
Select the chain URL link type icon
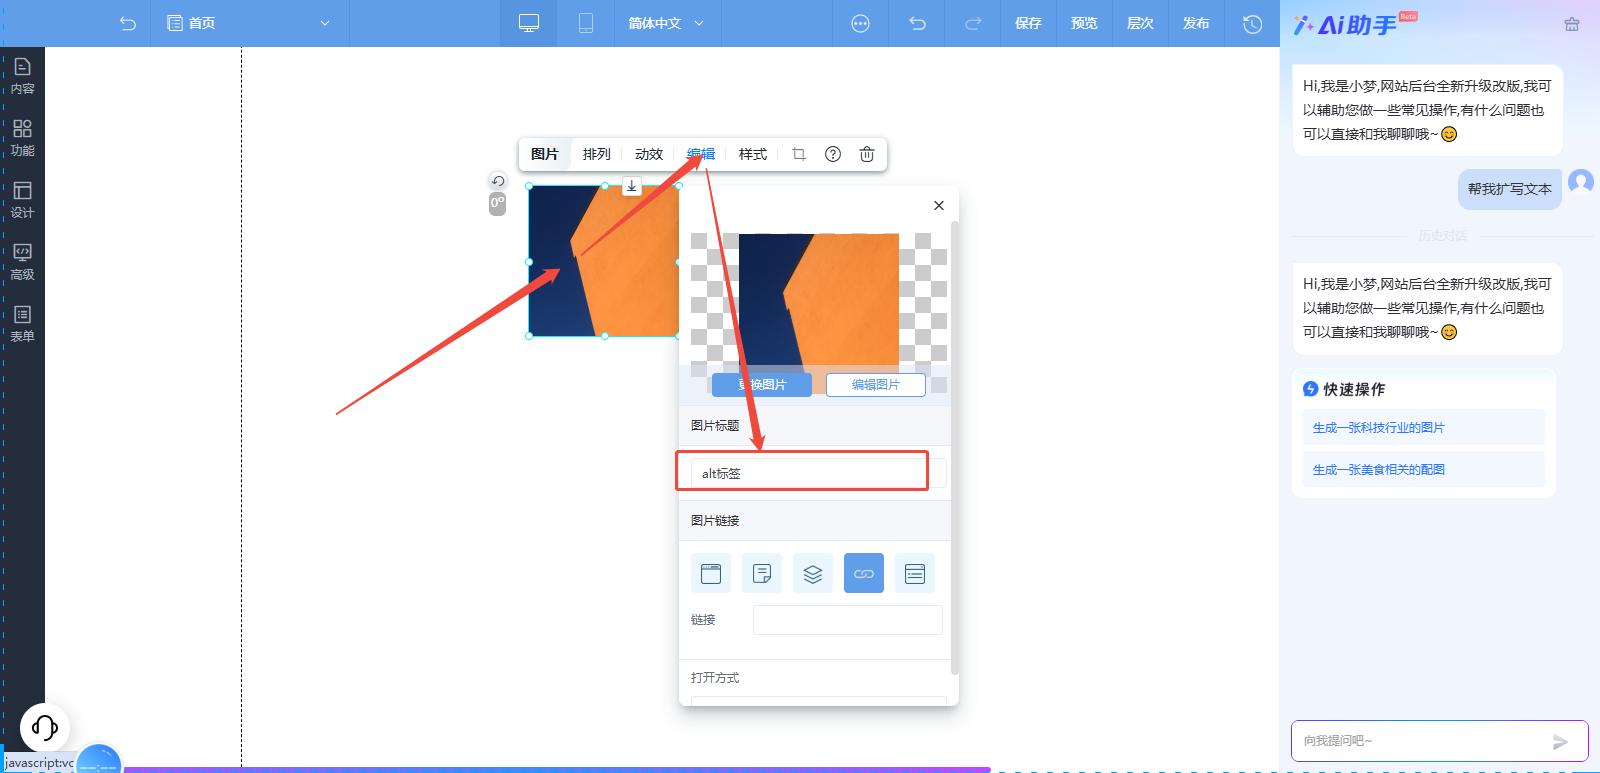[x=864, y=573]
